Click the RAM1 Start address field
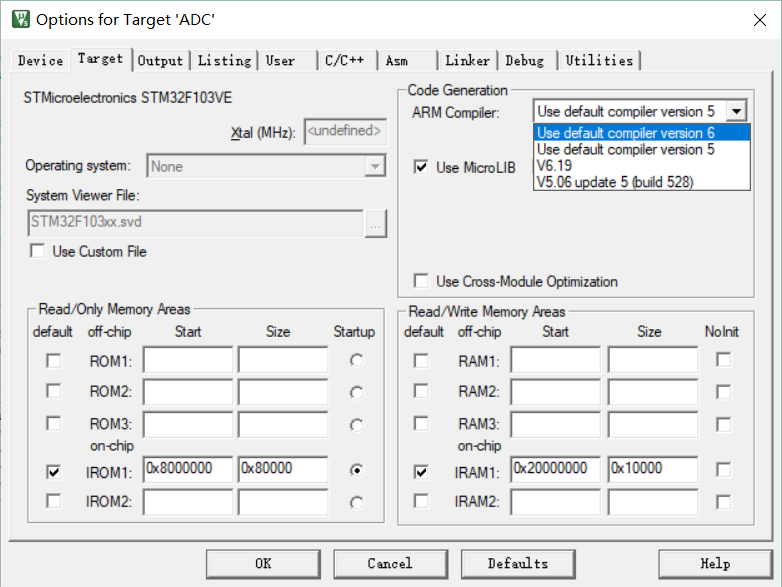This screenshot has height=587, width=782. click(556, 360)
